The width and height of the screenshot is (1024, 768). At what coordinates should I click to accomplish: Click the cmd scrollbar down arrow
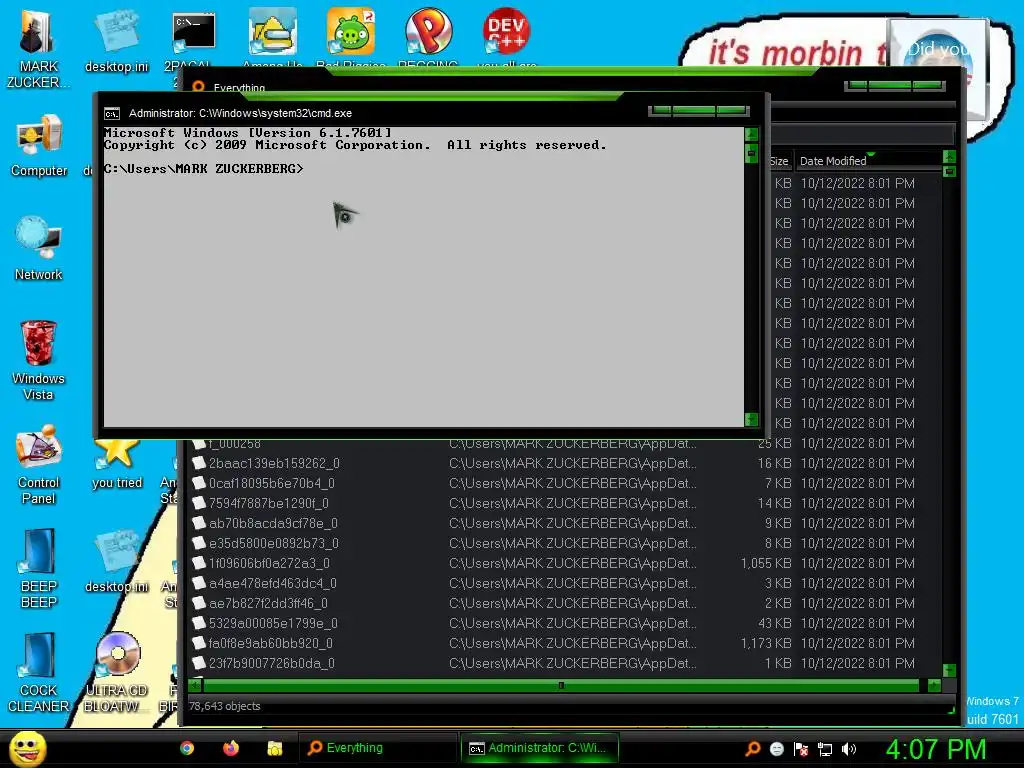click(752, 419)
